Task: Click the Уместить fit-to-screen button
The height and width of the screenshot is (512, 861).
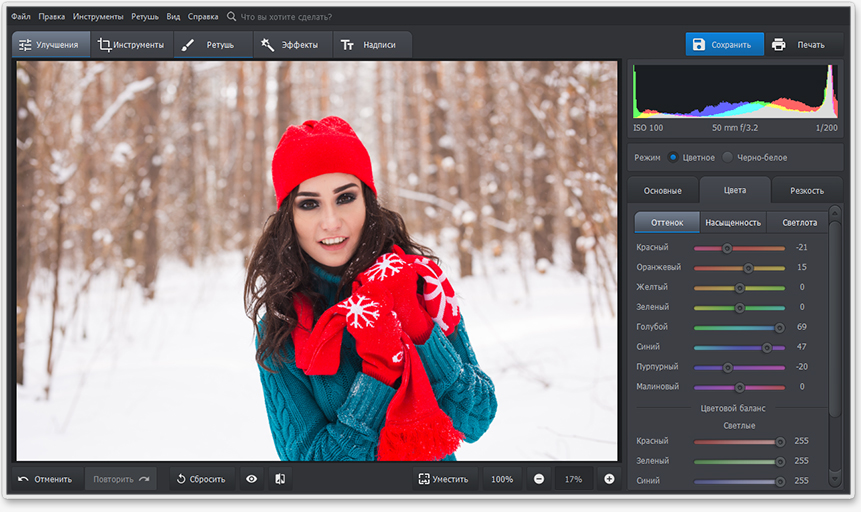Action: tap(443, 479)
